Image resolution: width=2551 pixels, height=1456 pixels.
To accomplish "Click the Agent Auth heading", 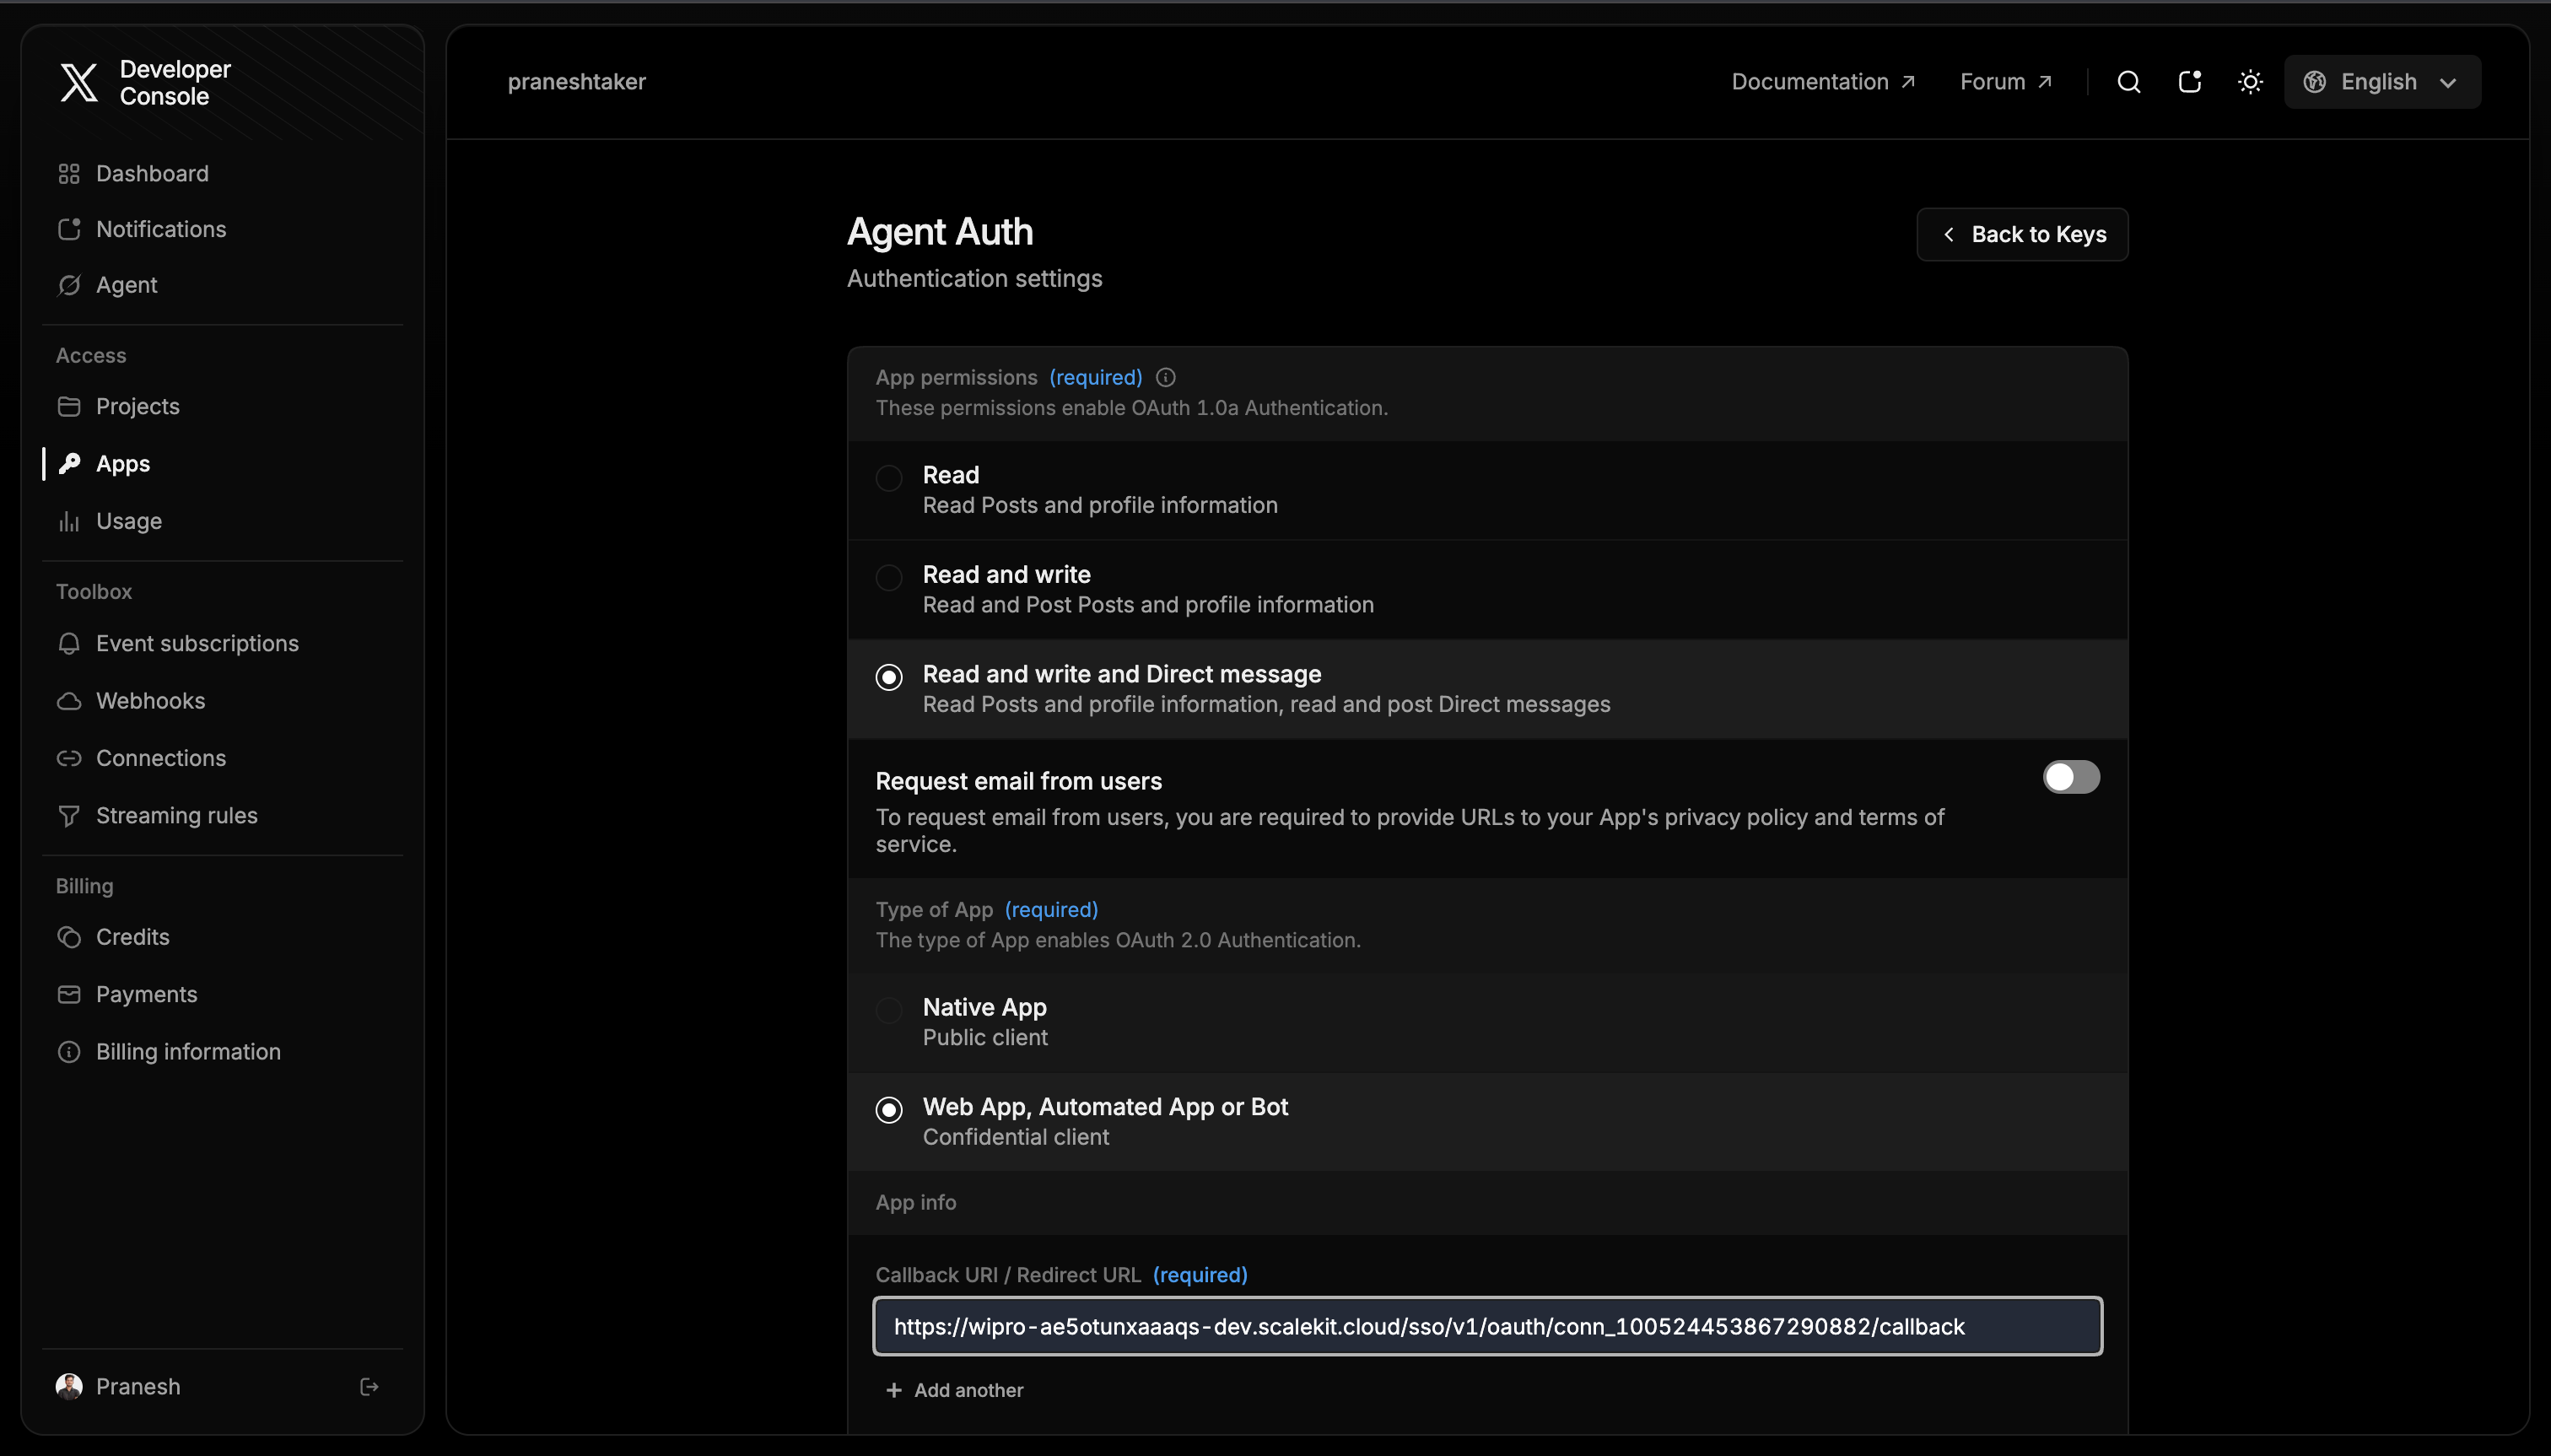I will (x=939, y=232).
